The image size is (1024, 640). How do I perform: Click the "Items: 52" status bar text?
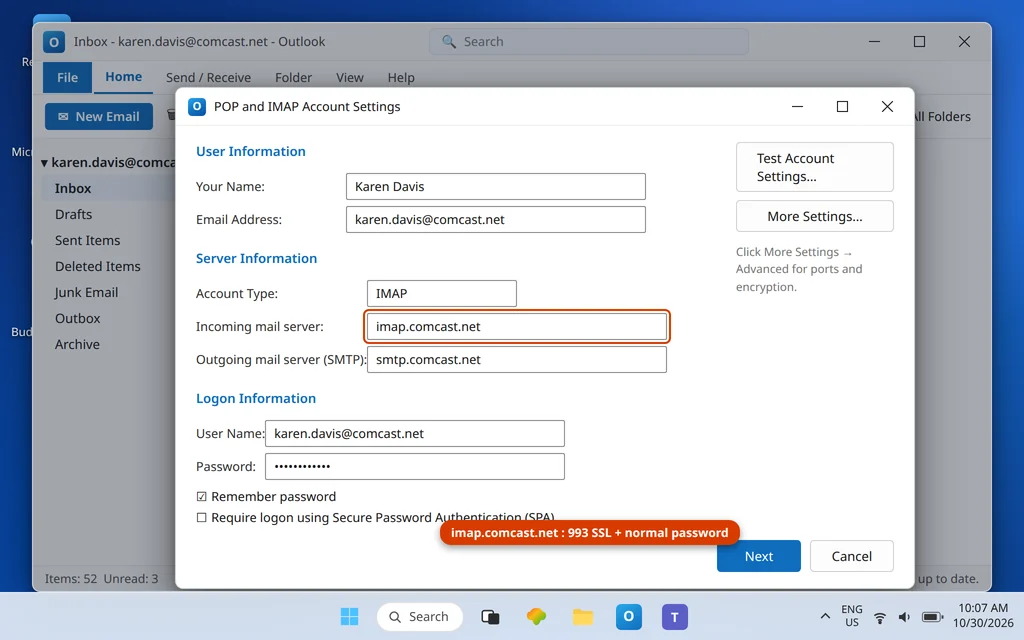(71, 579)
